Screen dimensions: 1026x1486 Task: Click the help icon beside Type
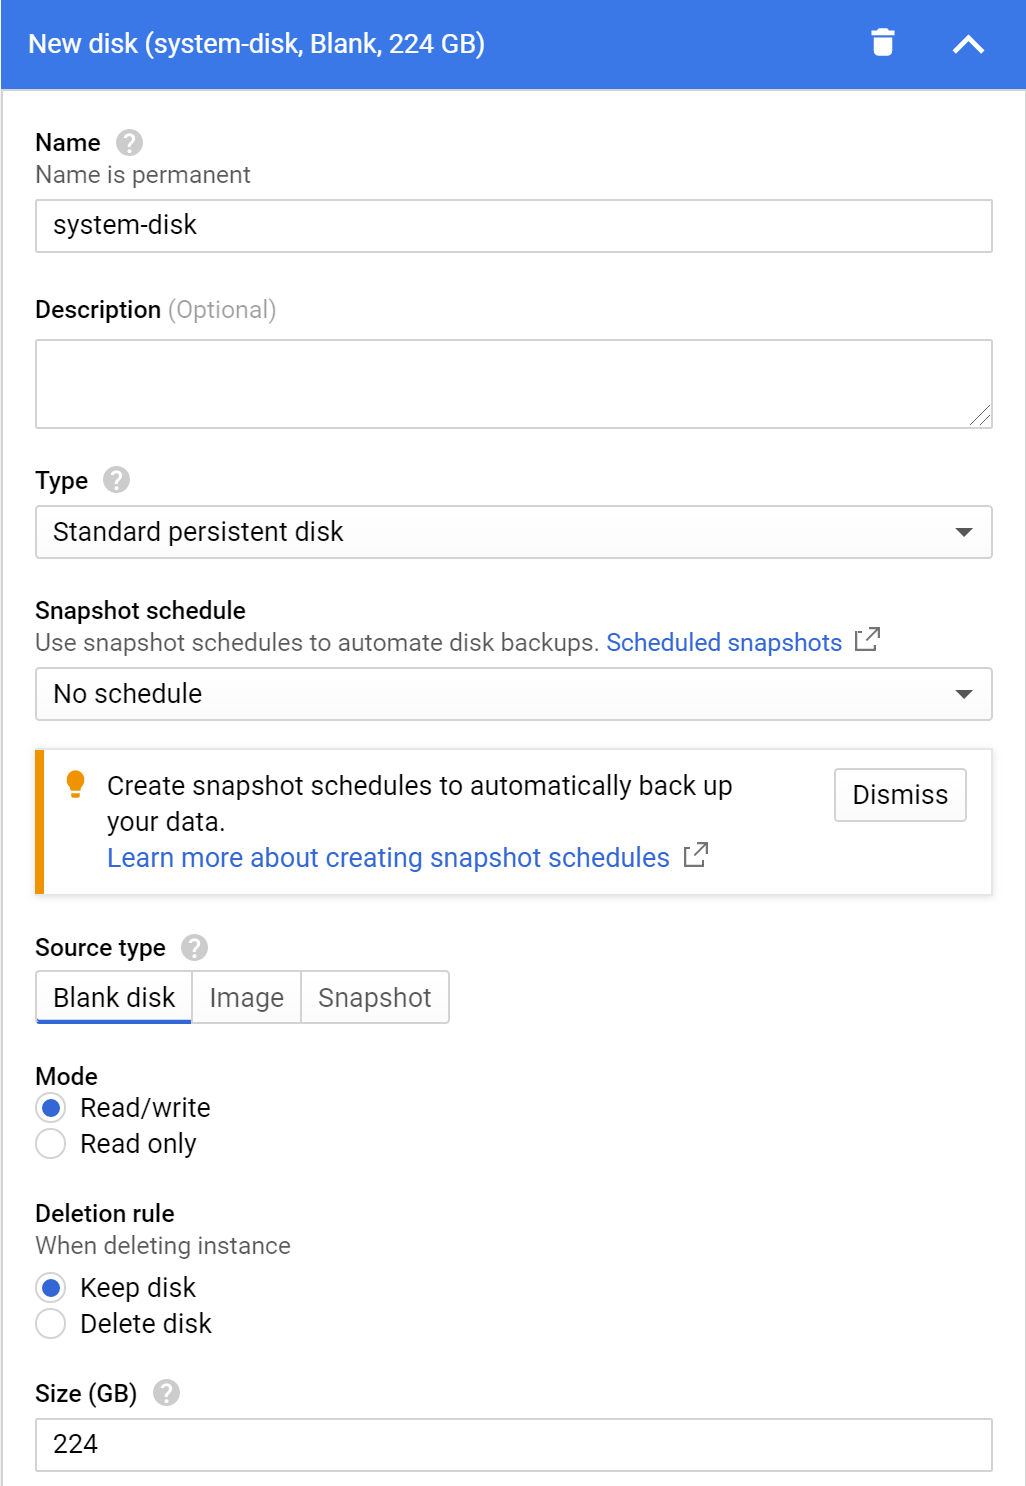point(117,480)
